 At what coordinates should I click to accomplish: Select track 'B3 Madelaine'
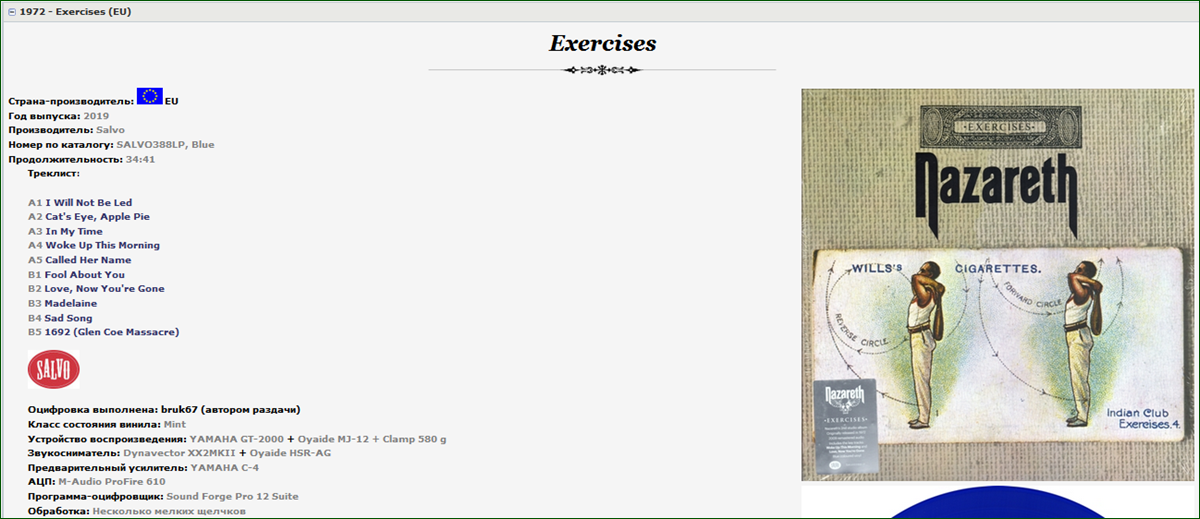pos(62,303)
